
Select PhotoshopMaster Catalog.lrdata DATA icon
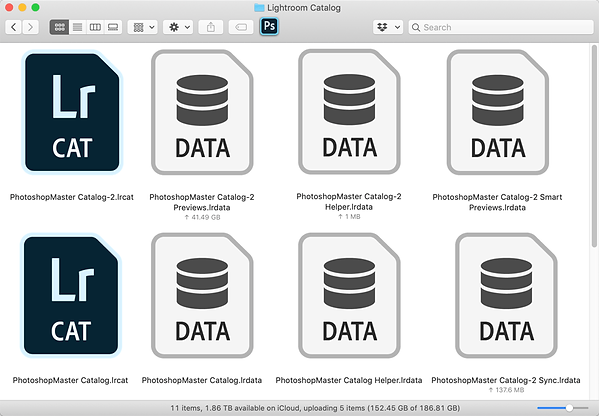[202, 296]
